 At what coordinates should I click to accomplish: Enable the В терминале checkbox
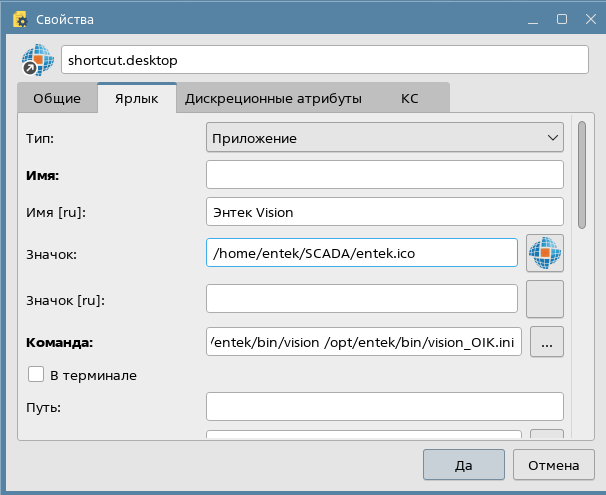pos(36,375)
